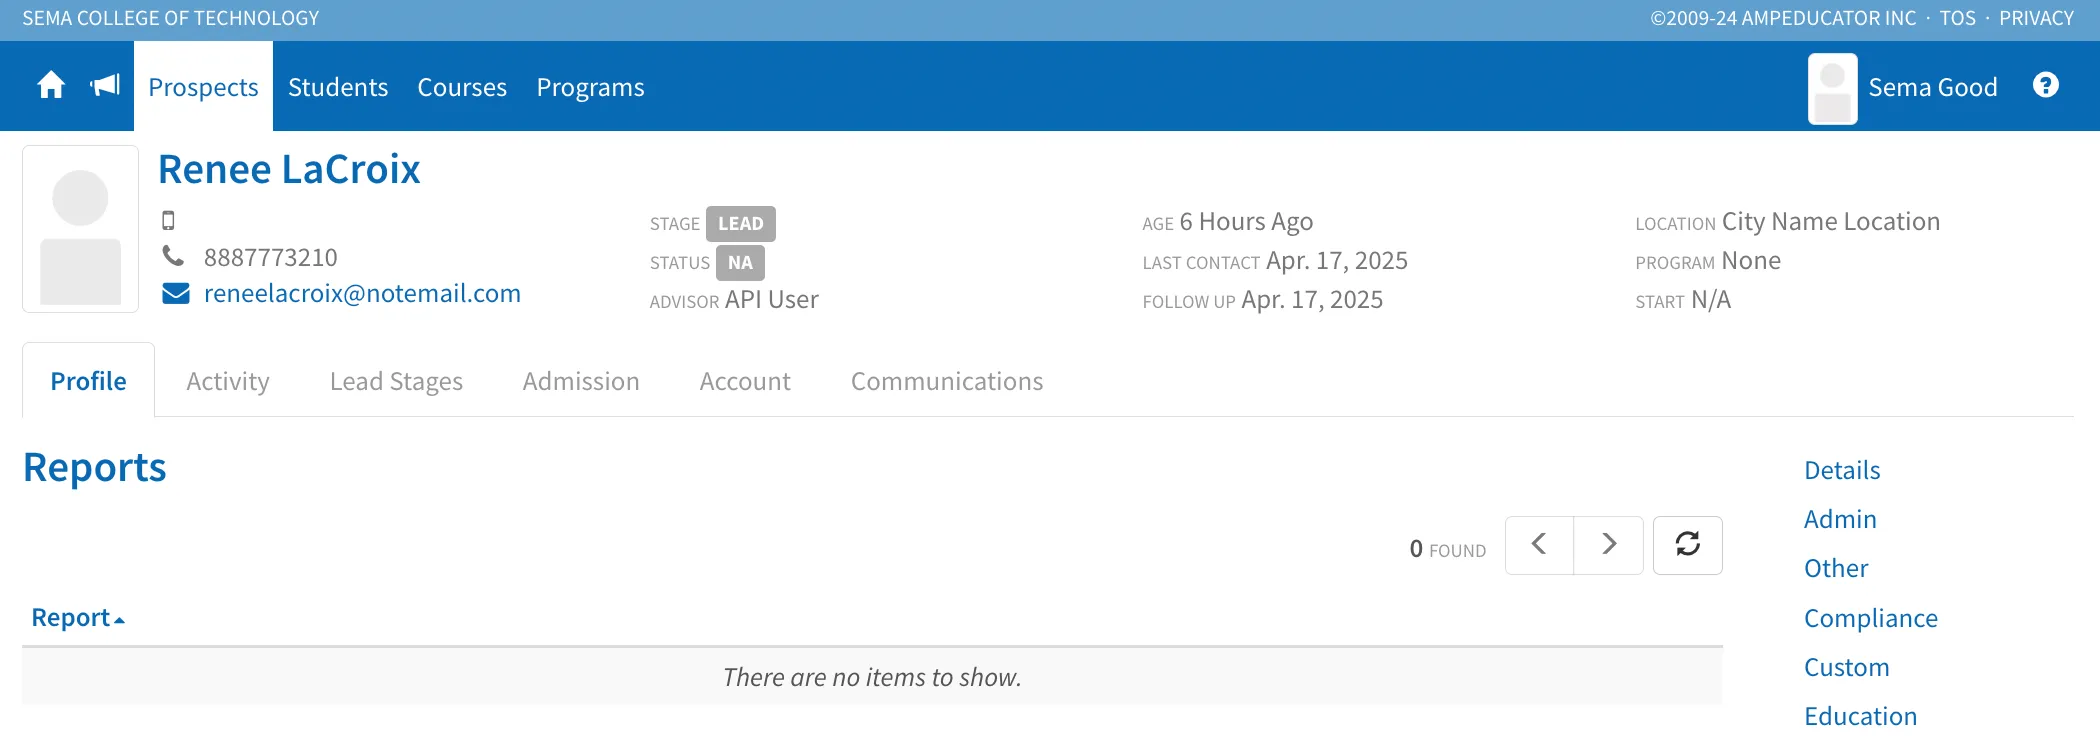Switch to the Activity tab

(228, 381)
